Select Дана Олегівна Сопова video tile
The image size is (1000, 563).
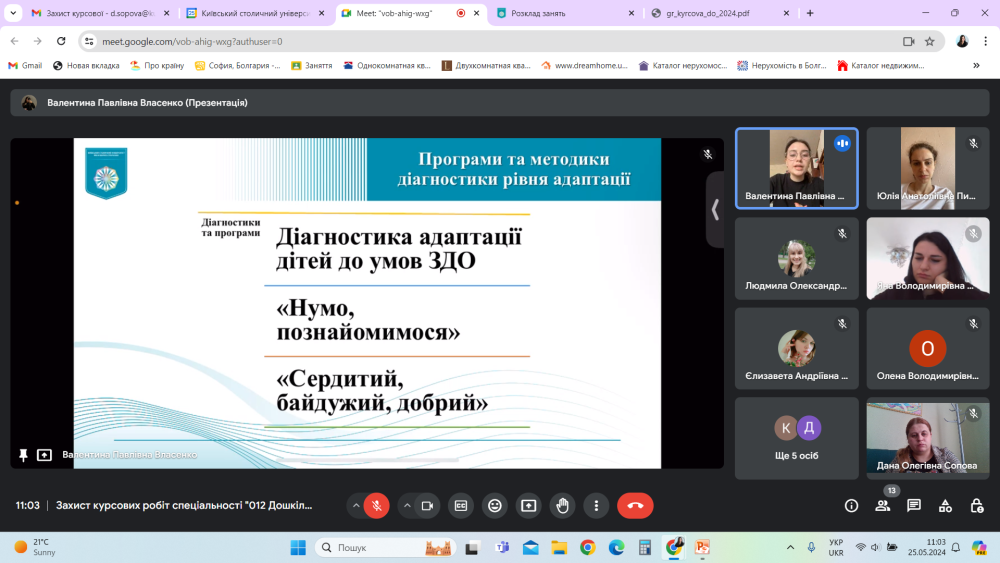[927, 438]
